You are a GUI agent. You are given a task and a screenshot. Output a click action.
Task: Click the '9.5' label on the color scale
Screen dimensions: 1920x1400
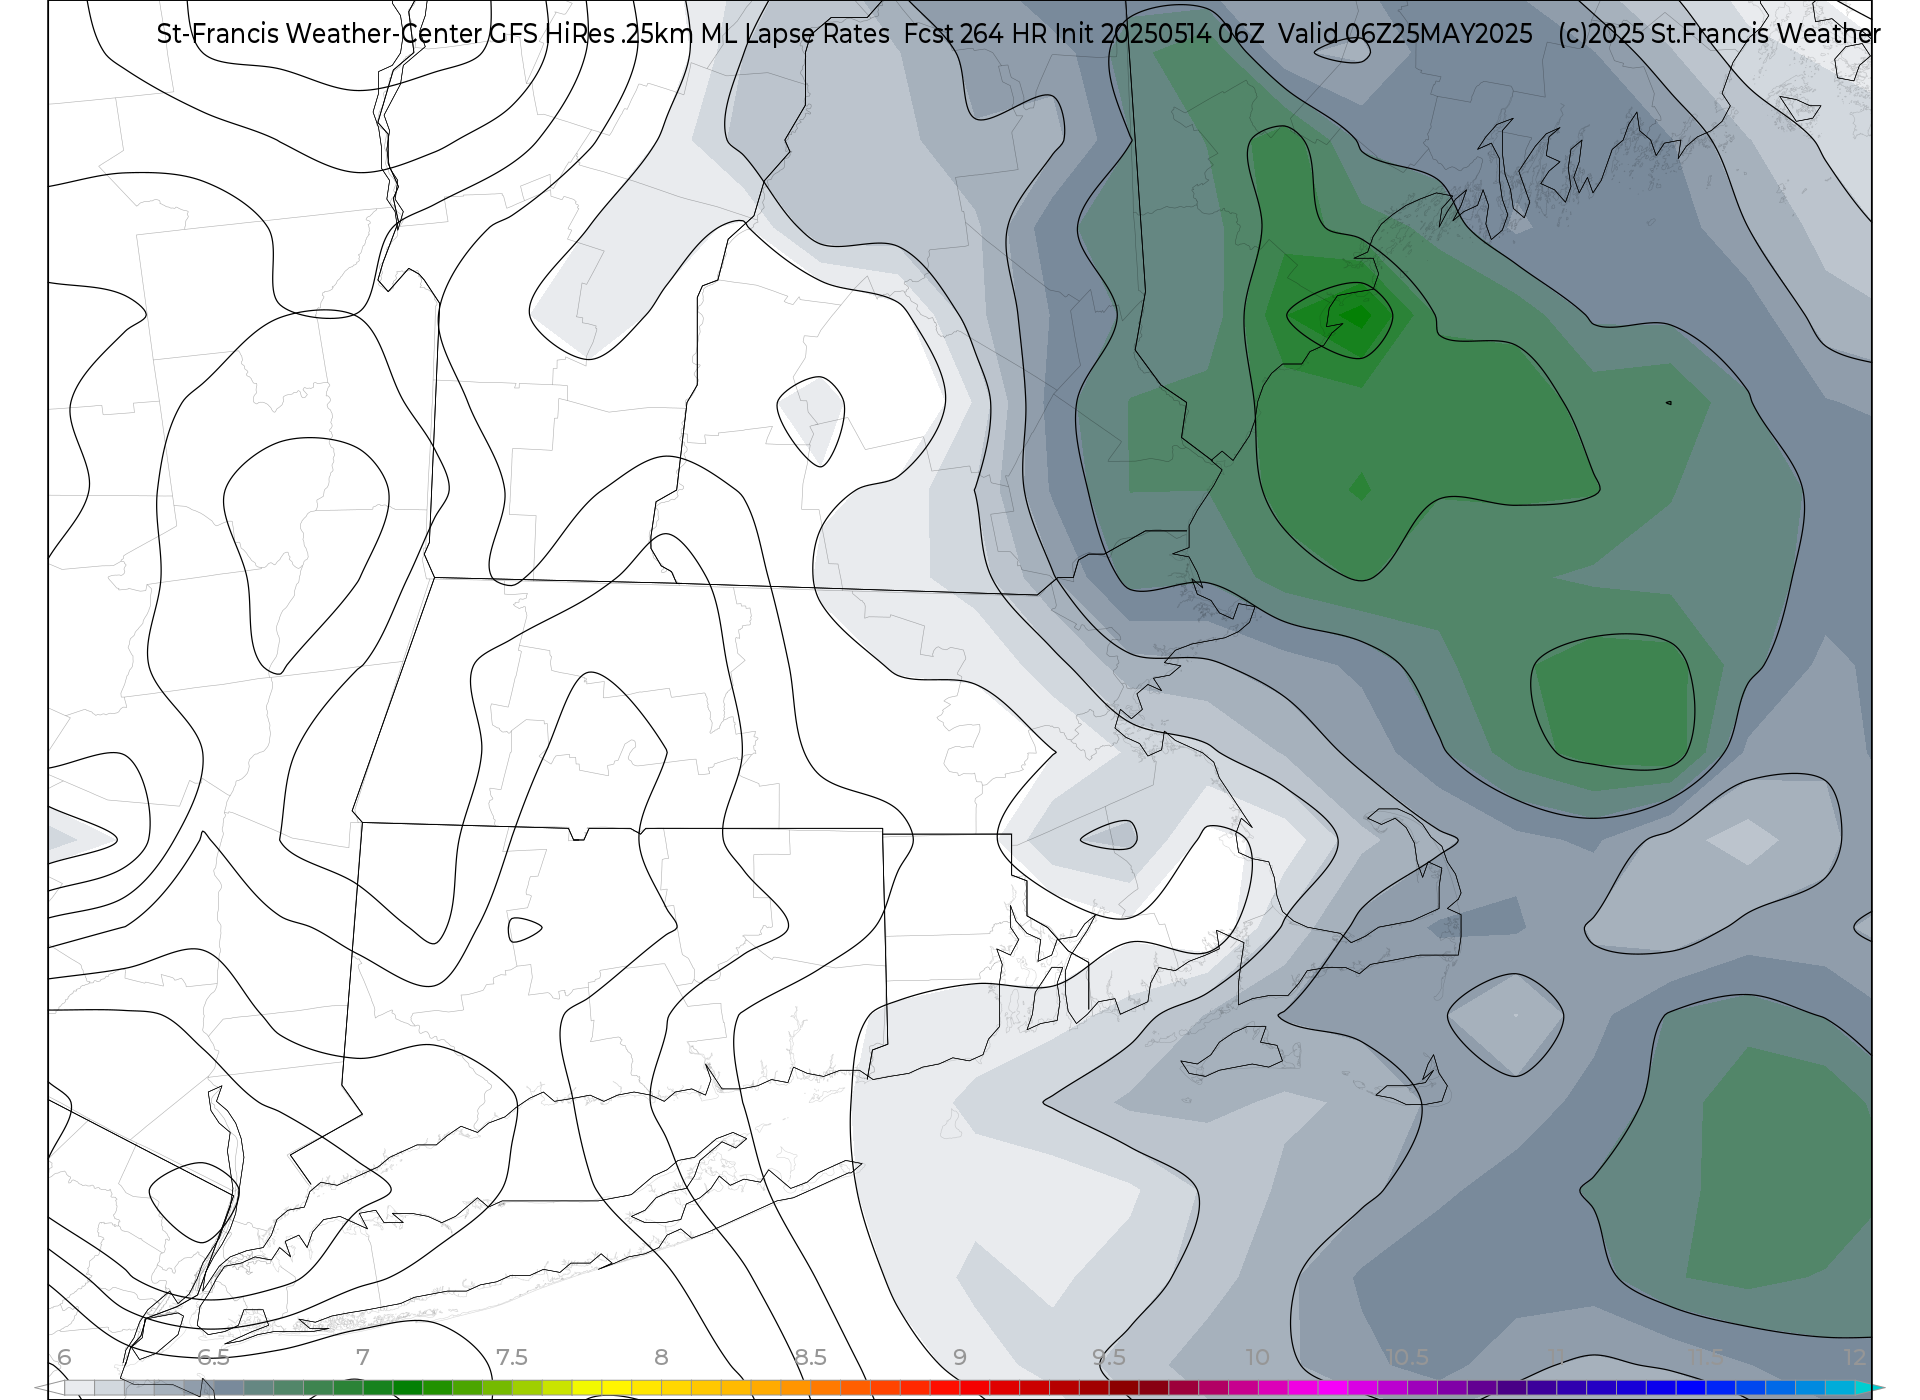[x=1109, y=1357]
